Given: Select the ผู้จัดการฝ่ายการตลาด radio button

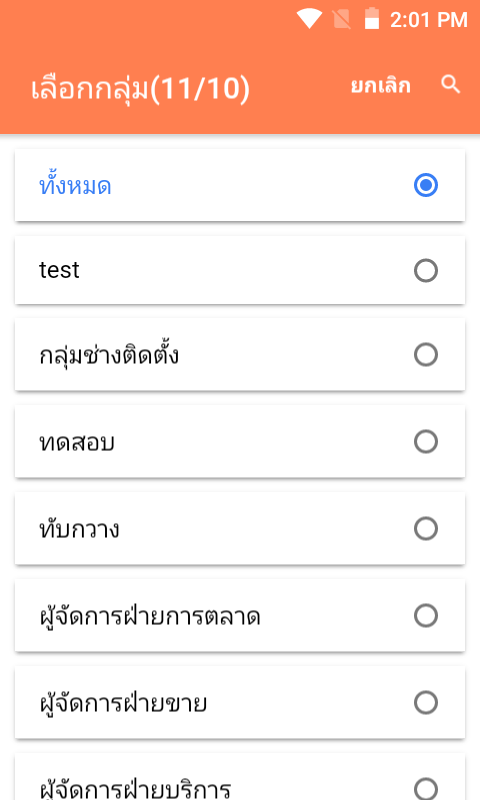Looking at the screenshot, I should 425,615.
